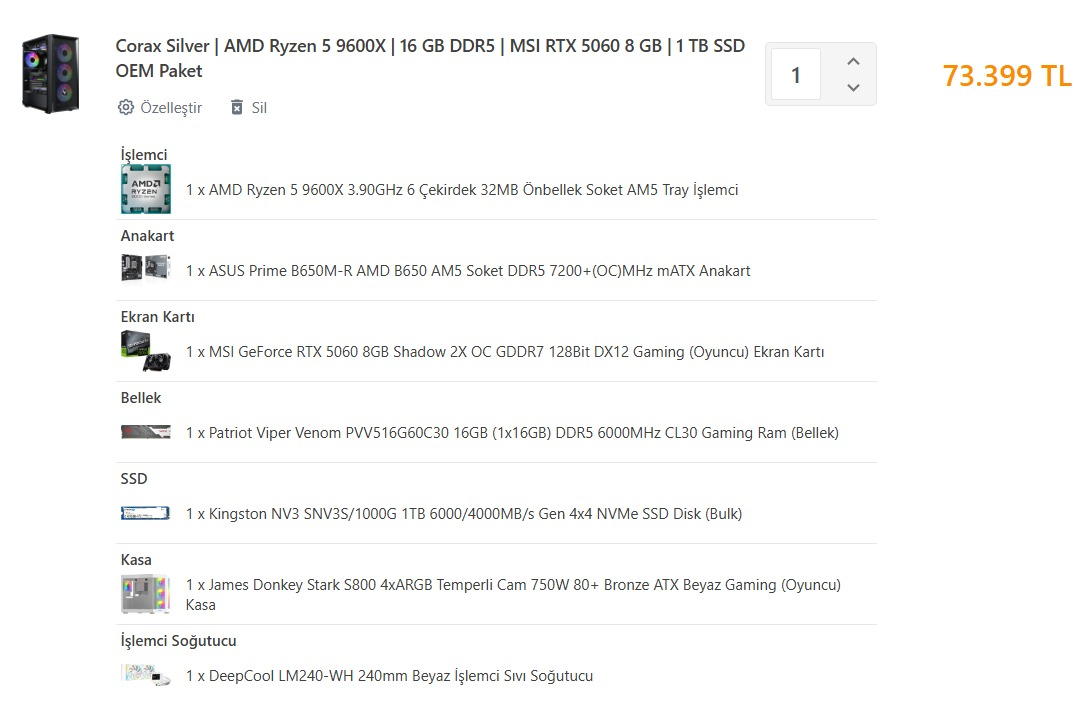The height and width of the screenshot is (706, 1088).
Task: Open the Corax Silver PC case product image
Action: (x=50, y=74)
